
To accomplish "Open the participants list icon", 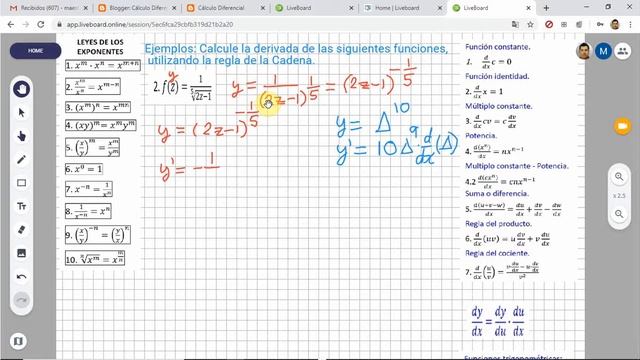I will (x=622, y=51).
